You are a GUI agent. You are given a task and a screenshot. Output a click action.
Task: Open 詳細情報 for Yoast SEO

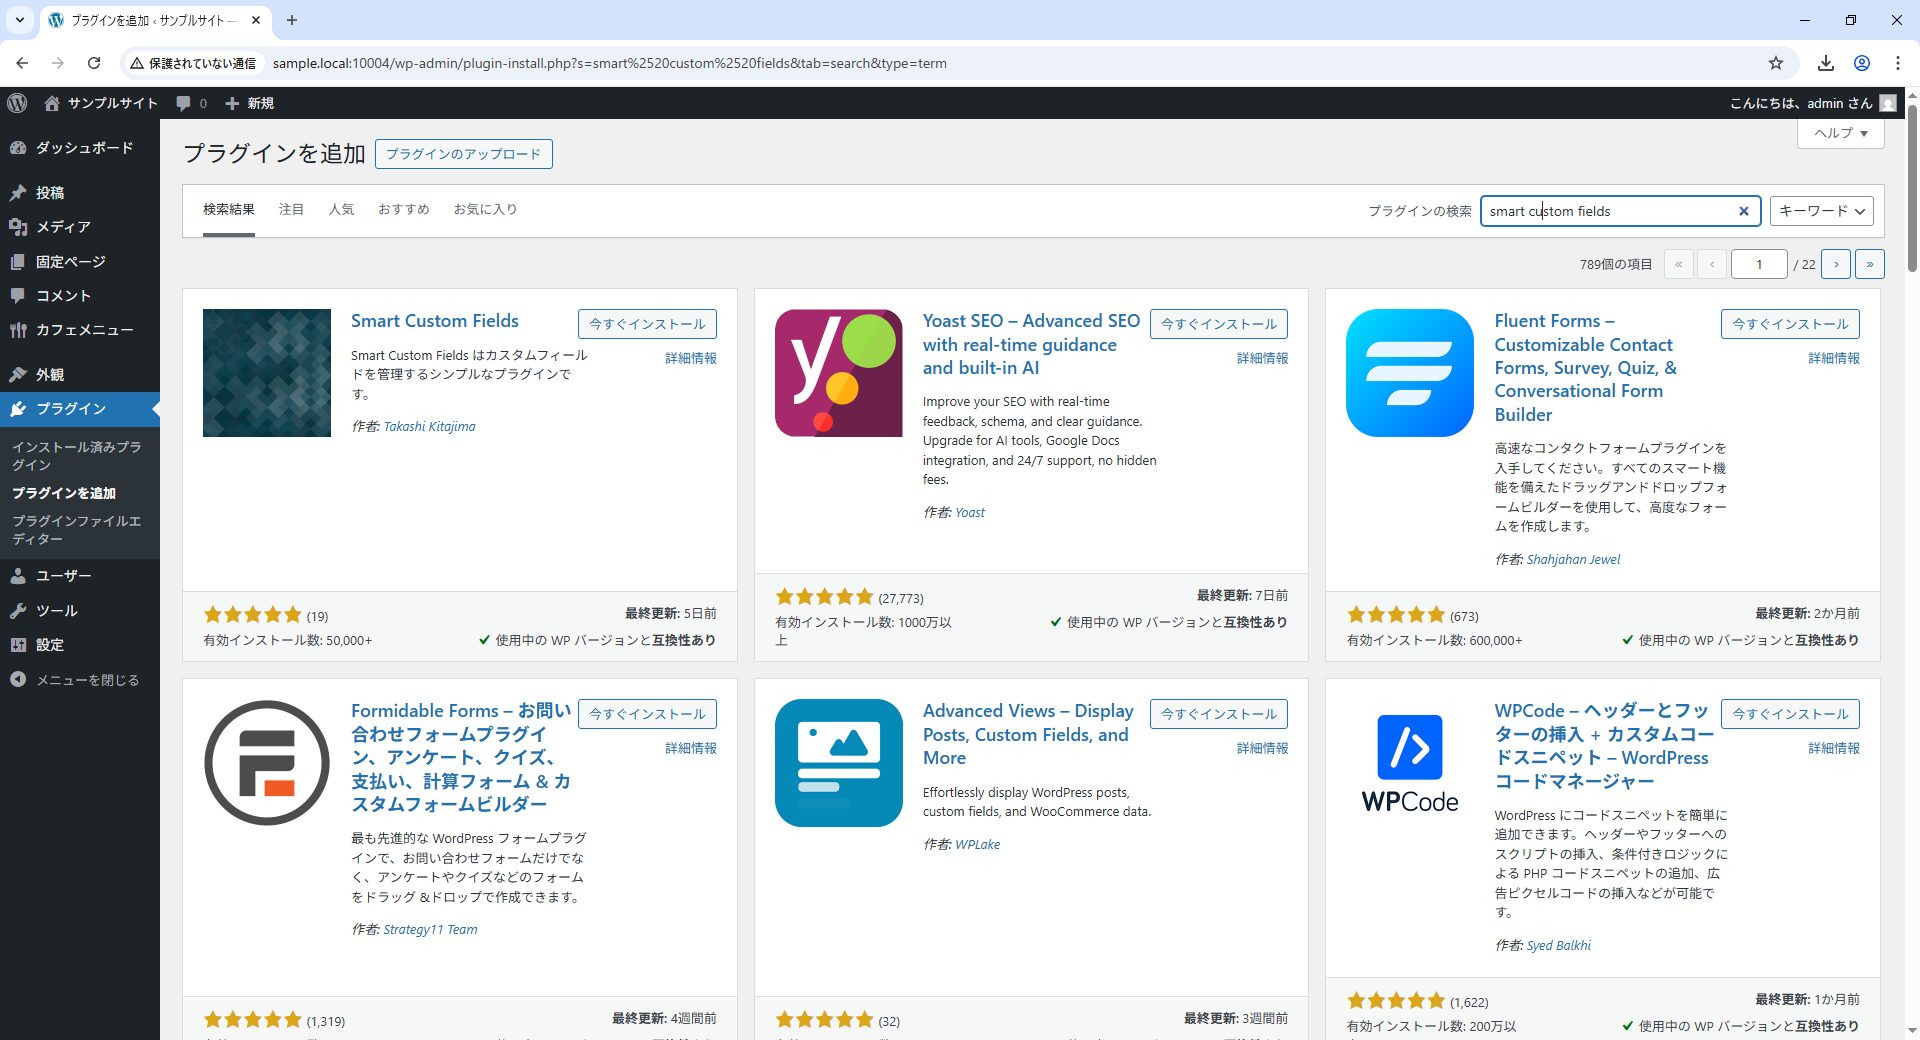click(x=1262, y=358)
